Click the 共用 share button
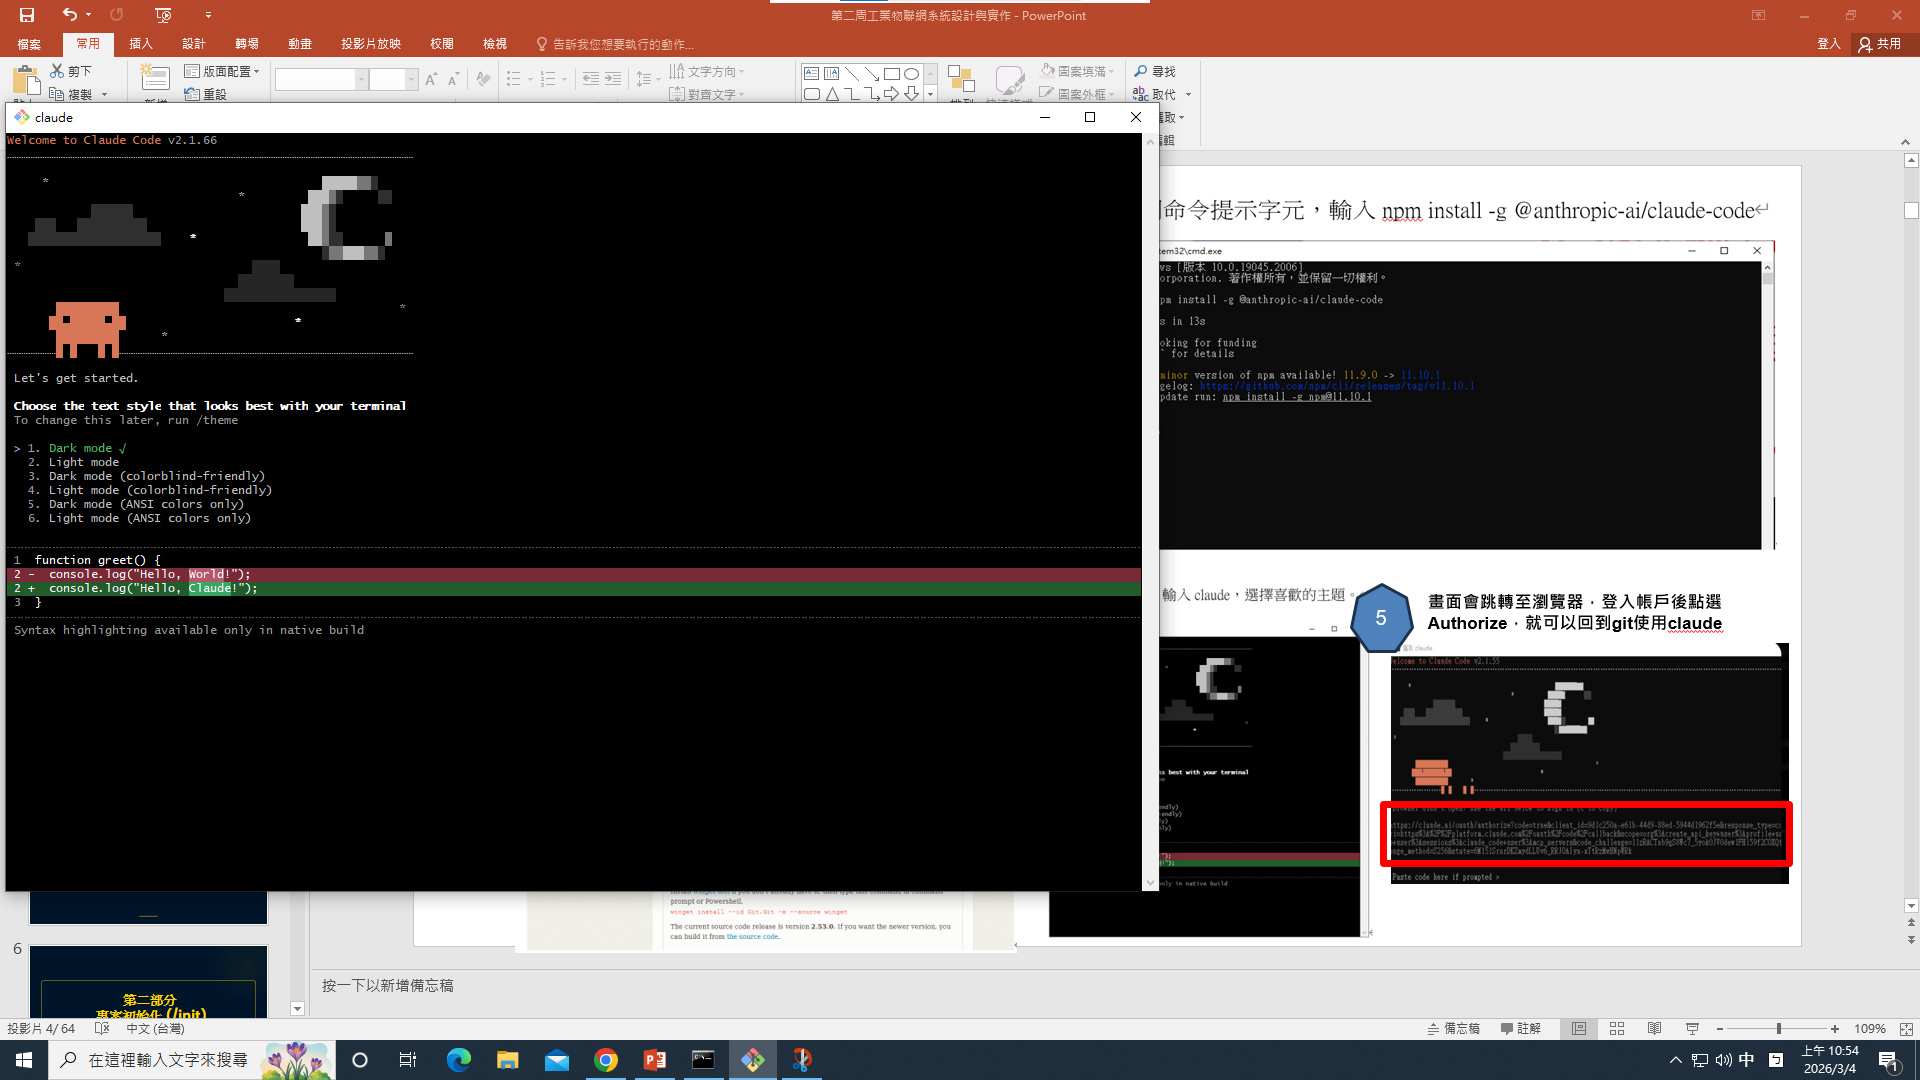1920x1080 pixels. pos(1880,44)
